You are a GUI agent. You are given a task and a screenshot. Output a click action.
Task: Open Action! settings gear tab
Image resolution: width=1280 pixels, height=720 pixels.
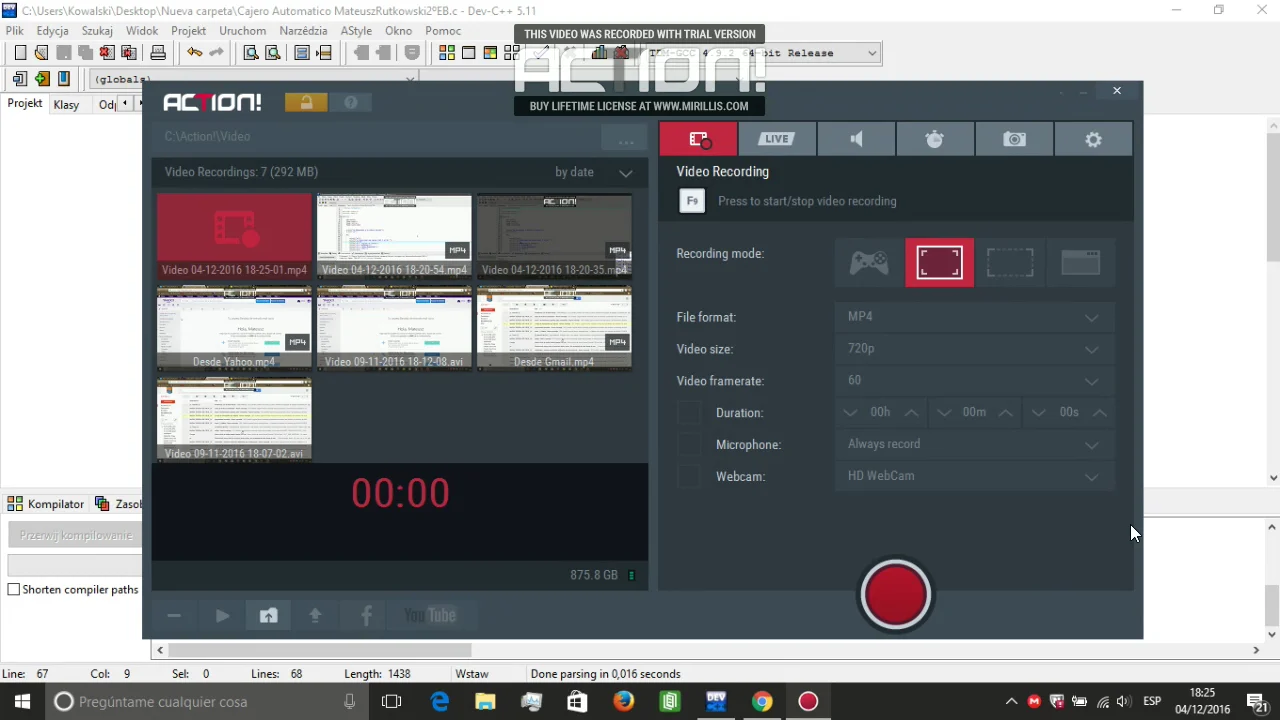tap(1093, 139)
